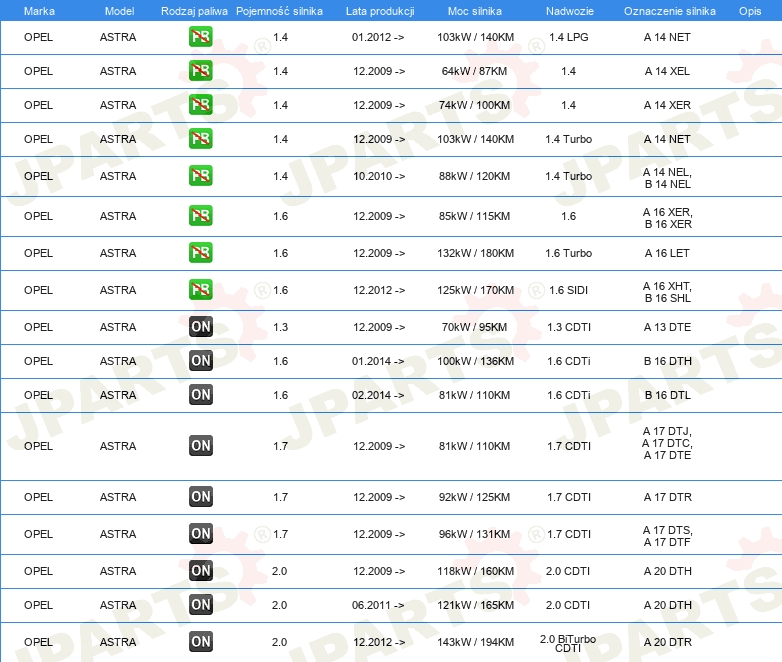This screenshot has width=782, height=662.
Task: Select the 118kW / 160KM power cell
Action: tap(475, 571)
